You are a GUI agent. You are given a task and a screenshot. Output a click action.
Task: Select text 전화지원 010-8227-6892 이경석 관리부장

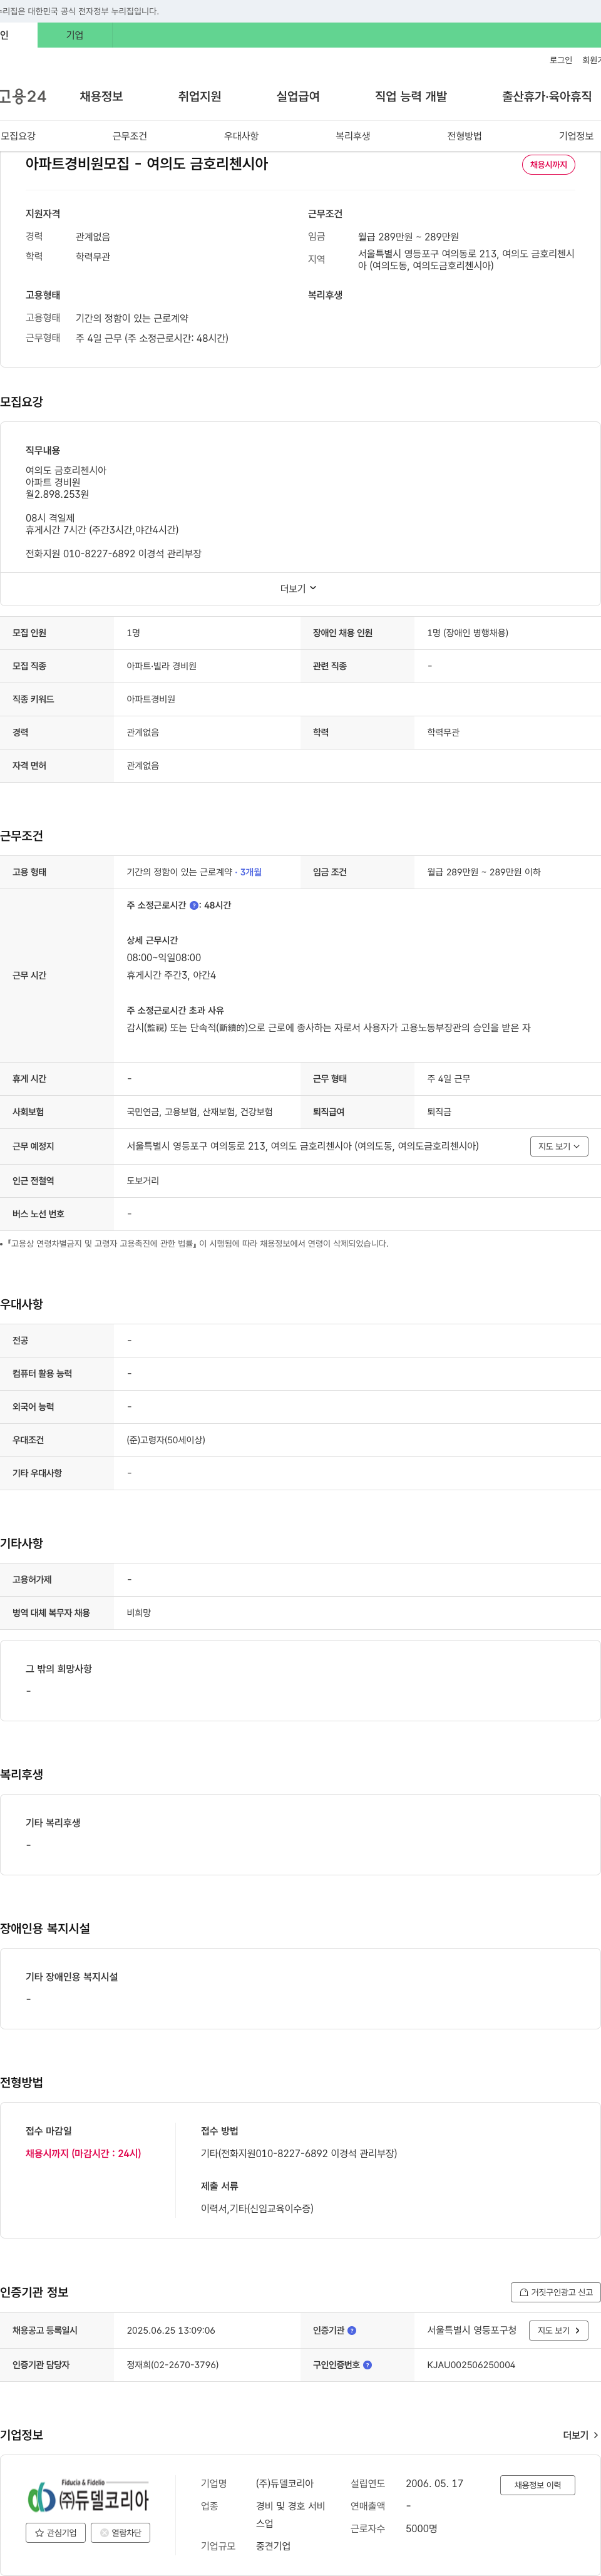[x=113, y=553]
